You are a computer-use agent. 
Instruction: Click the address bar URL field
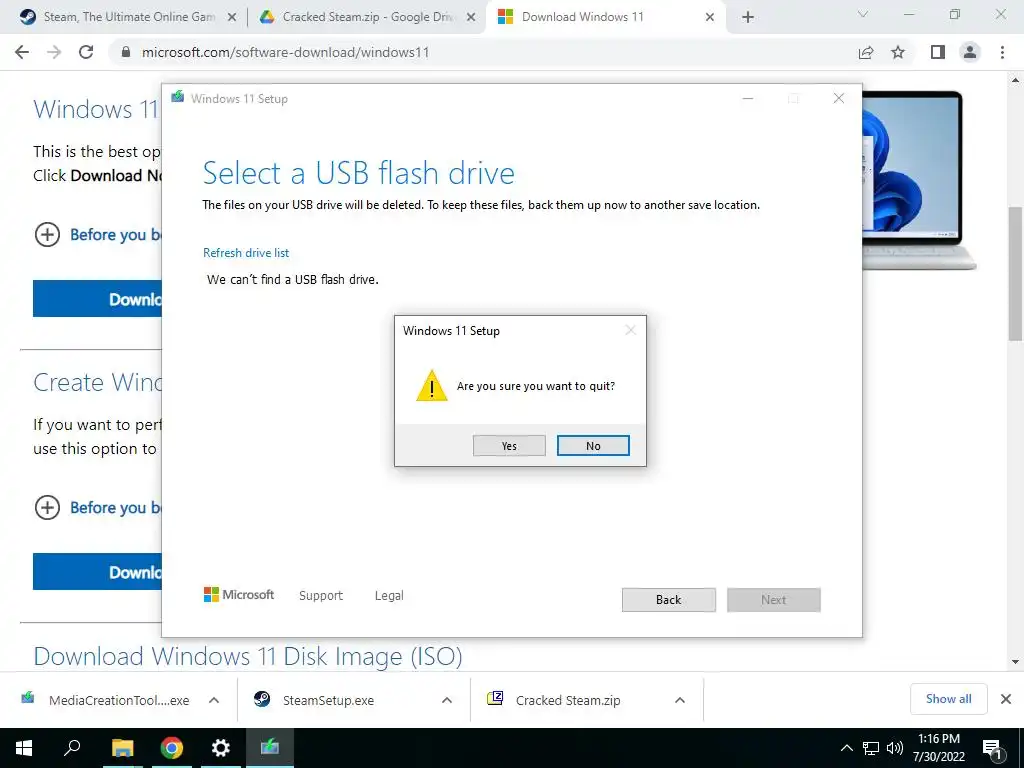(483, 52)
